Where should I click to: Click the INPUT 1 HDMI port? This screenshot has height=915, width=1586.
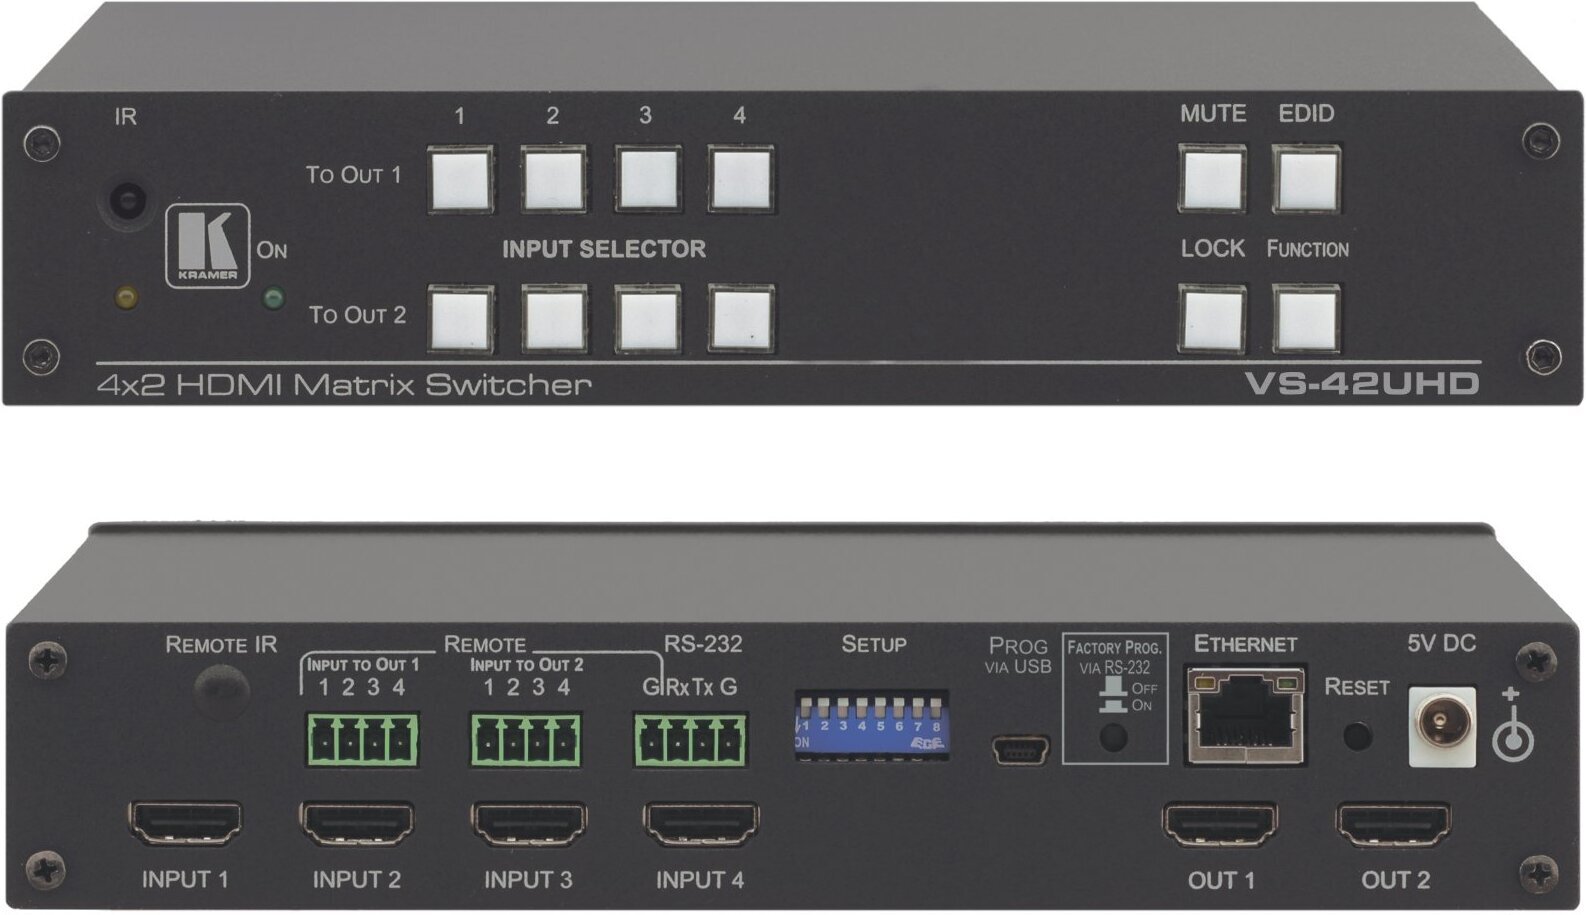tap(185, 825)
